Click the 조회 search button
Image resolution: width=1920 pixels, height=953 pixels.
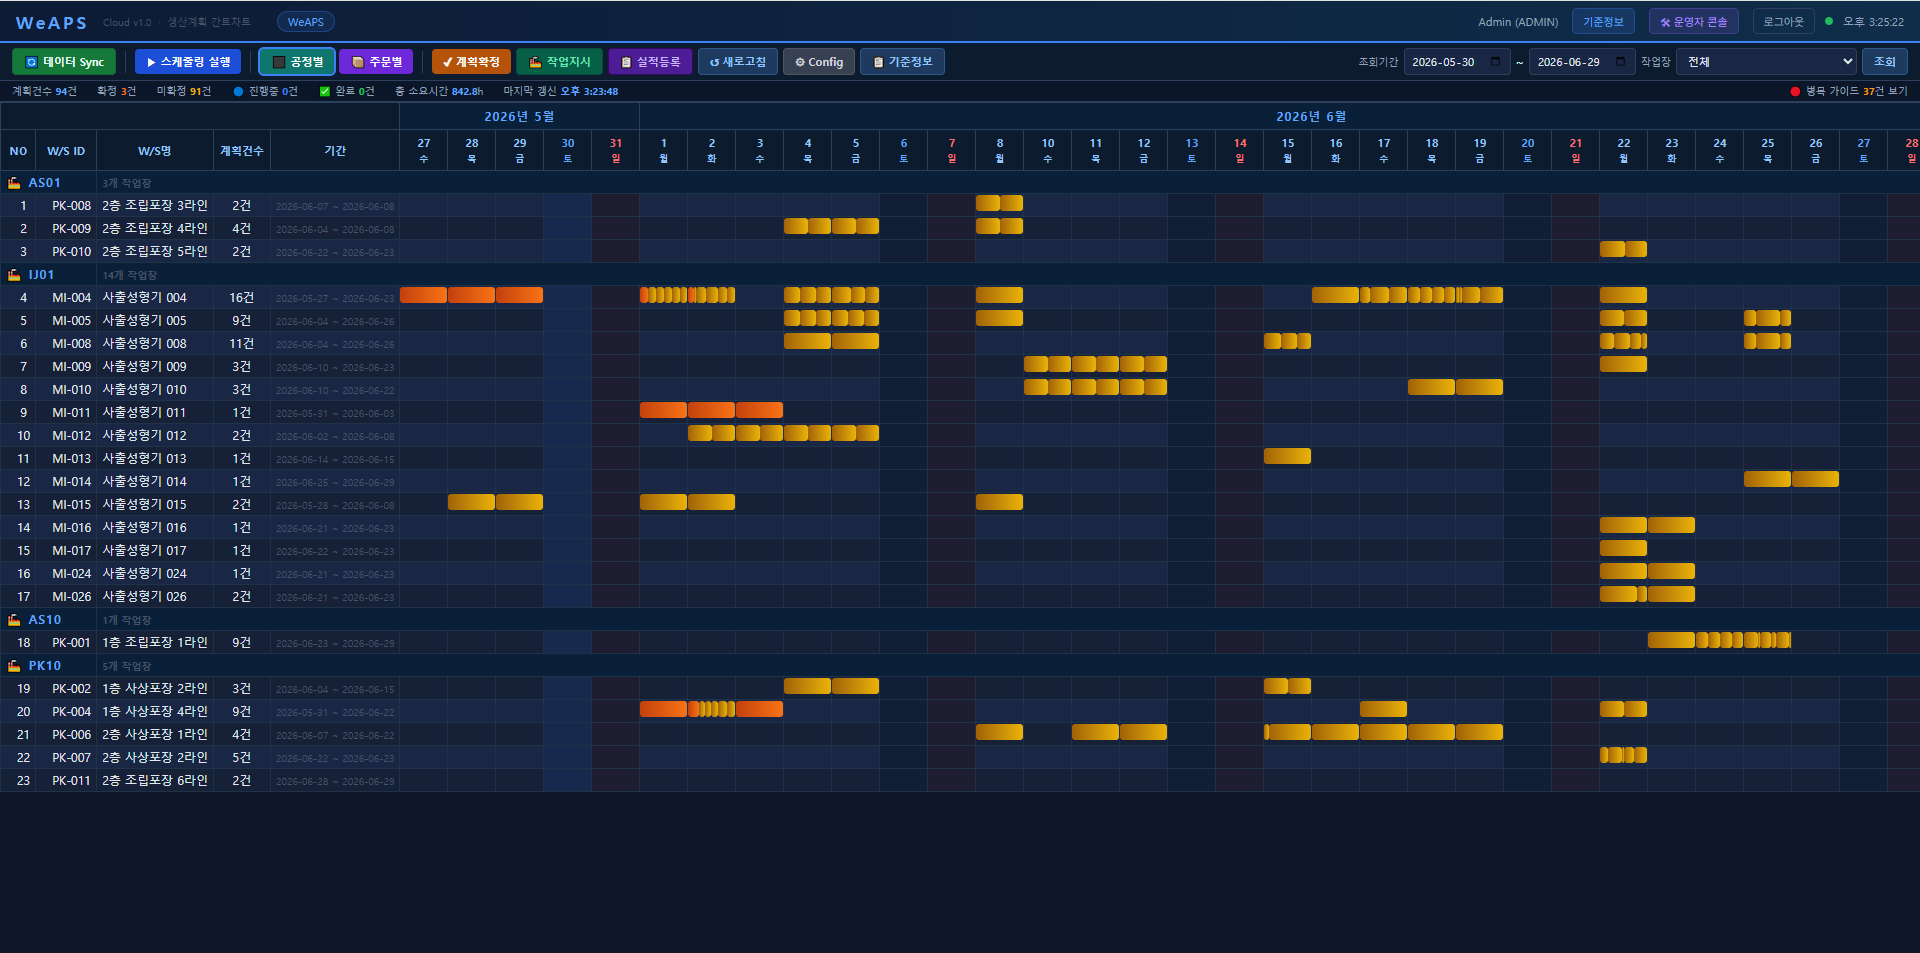pos(1884,62)
